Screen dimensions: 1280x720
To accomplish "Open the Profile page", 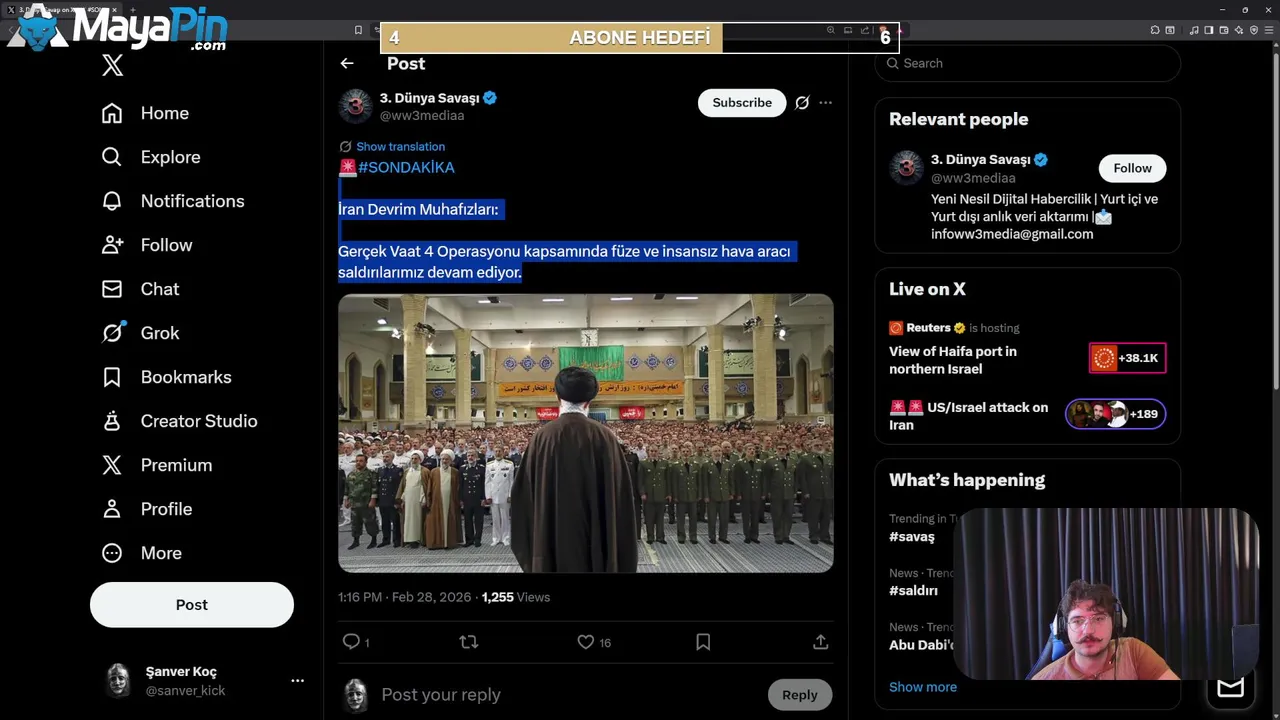I will 146,509.
